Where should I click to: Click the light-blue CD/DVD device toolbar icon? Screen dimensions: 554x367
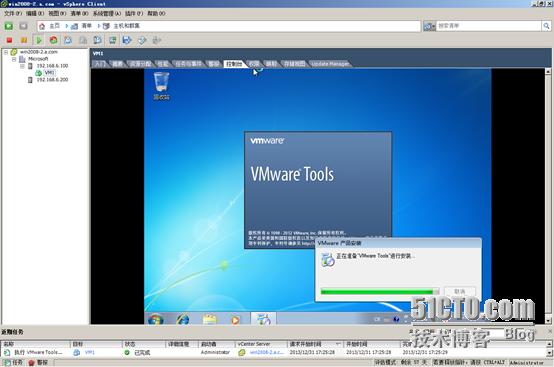142,40
